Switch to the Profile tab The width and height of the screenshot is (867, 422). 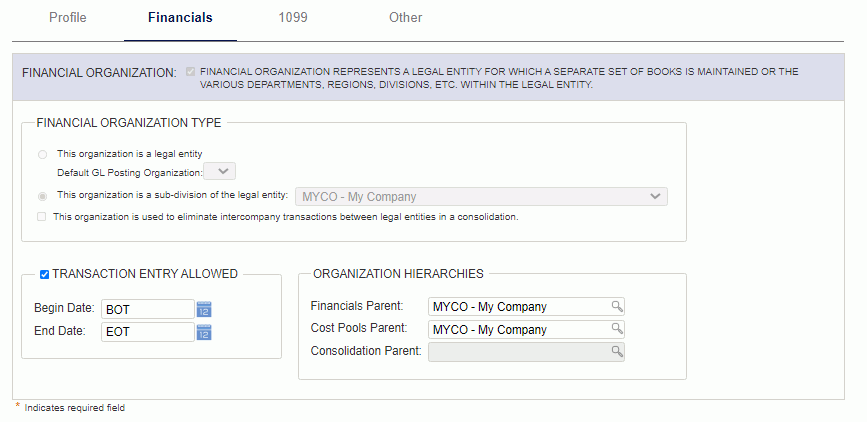67,17
